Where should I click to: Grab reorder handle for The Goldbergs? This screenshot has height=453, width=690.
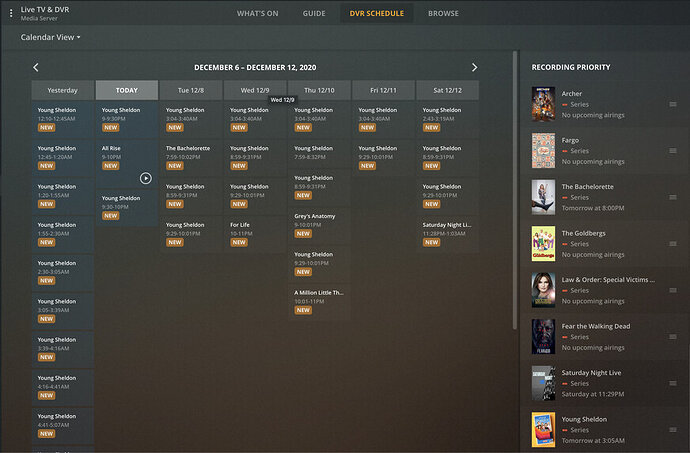673,244
